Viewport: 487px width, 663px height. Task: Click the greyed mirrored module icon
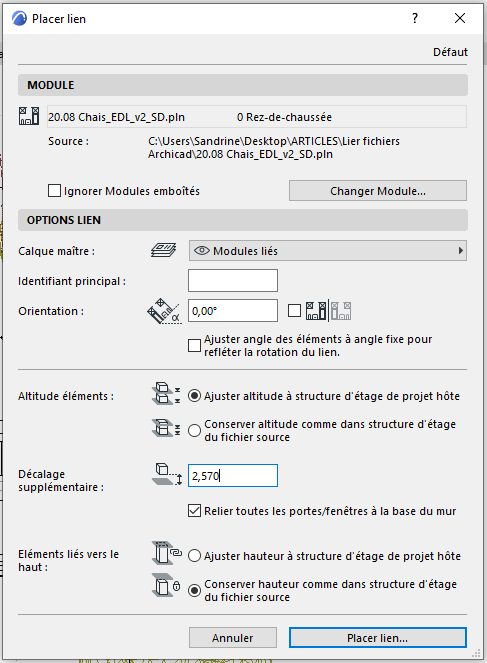tap(341, 311)
